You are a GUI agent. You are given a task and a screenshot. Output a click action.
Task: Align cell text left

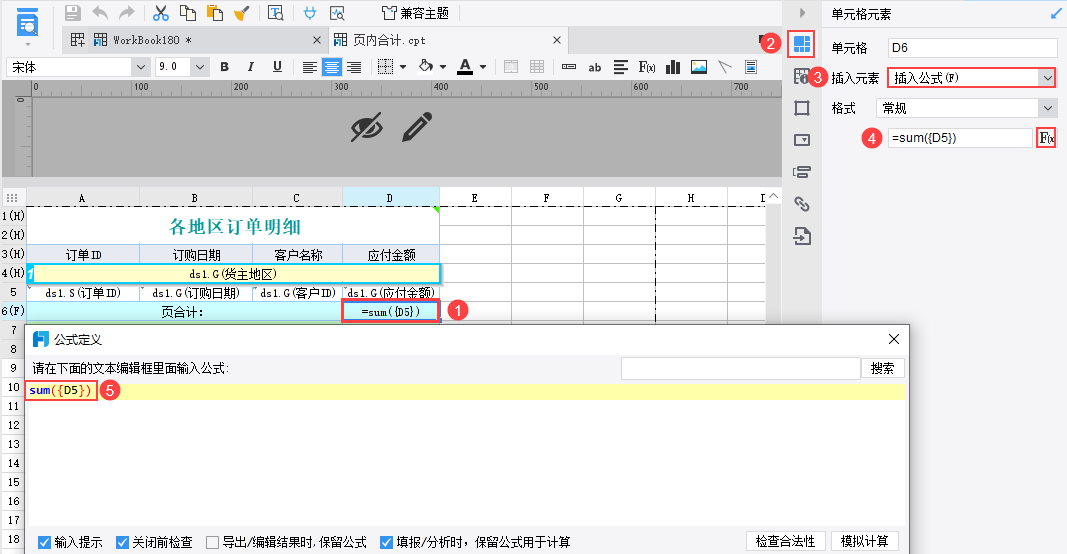pyautogui.click(x=310, y=67)
